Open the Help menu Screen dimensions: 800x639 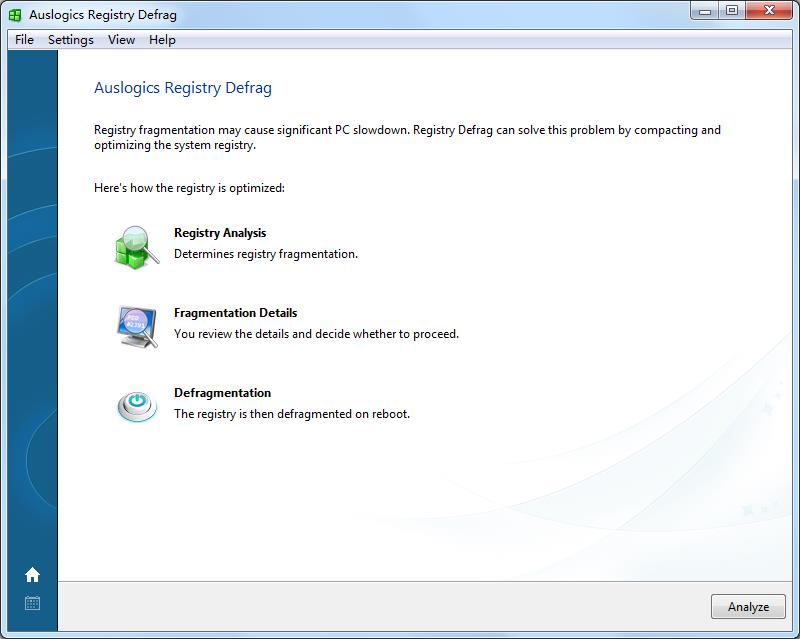coord(162,40)
